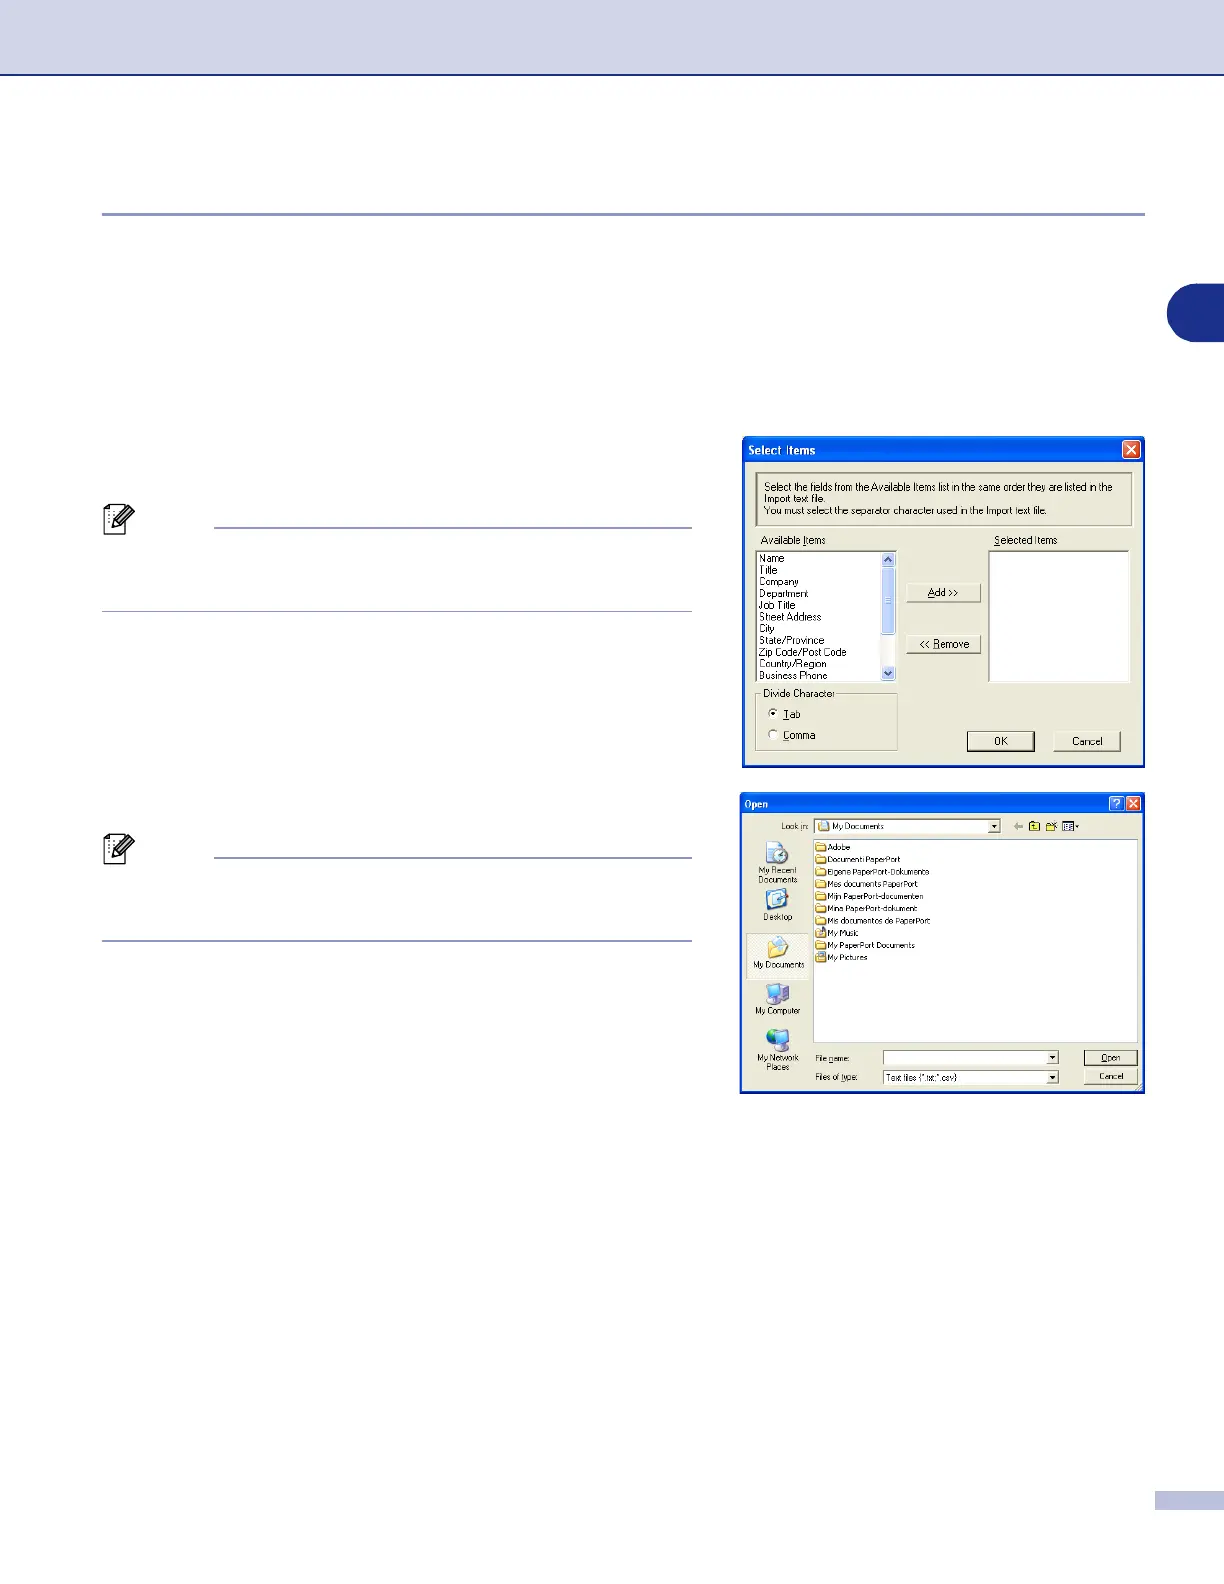The height and width of the screenshot is (1584, 1224).
Task: Close the Select Items dialog
Action: [1131, 450]
